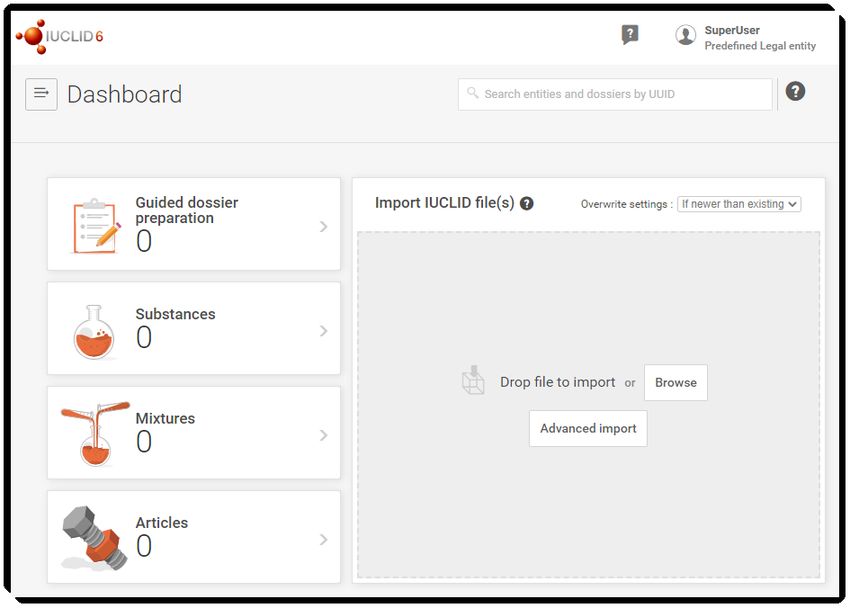Click the drop file box icon

(x=473, y=380)
